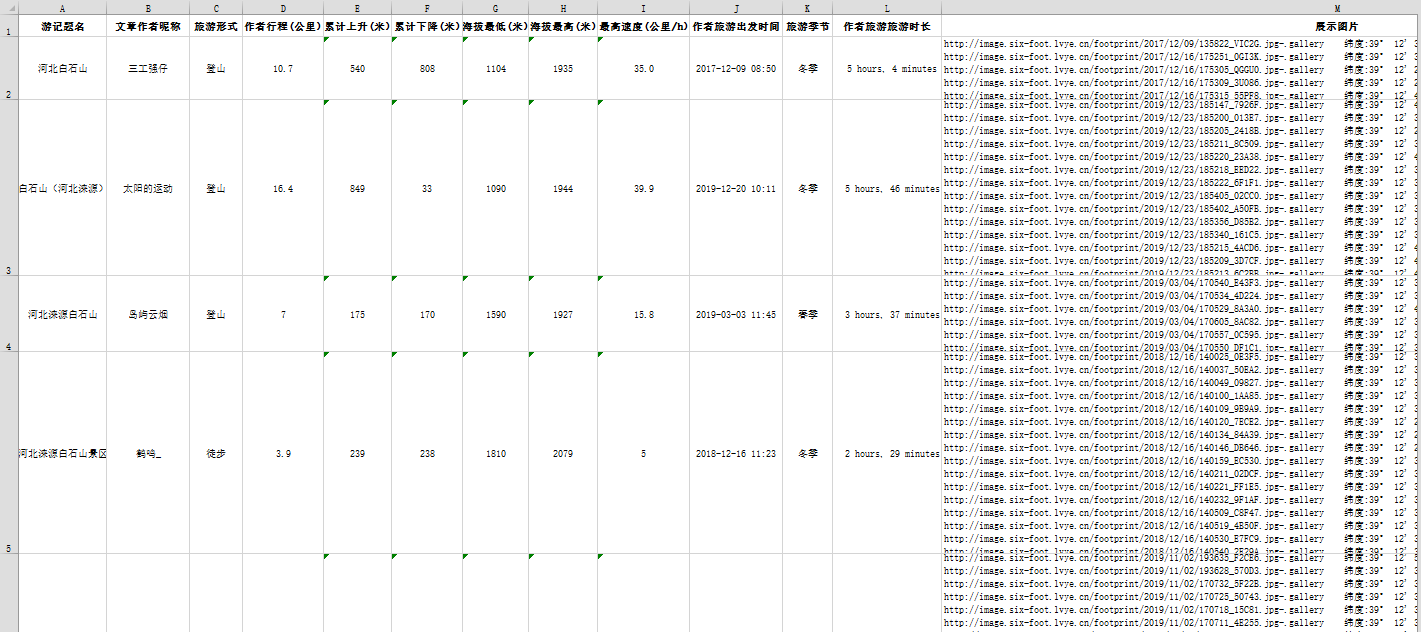
Task: Select the cell 河北涞源白石山
Action: 62,314
